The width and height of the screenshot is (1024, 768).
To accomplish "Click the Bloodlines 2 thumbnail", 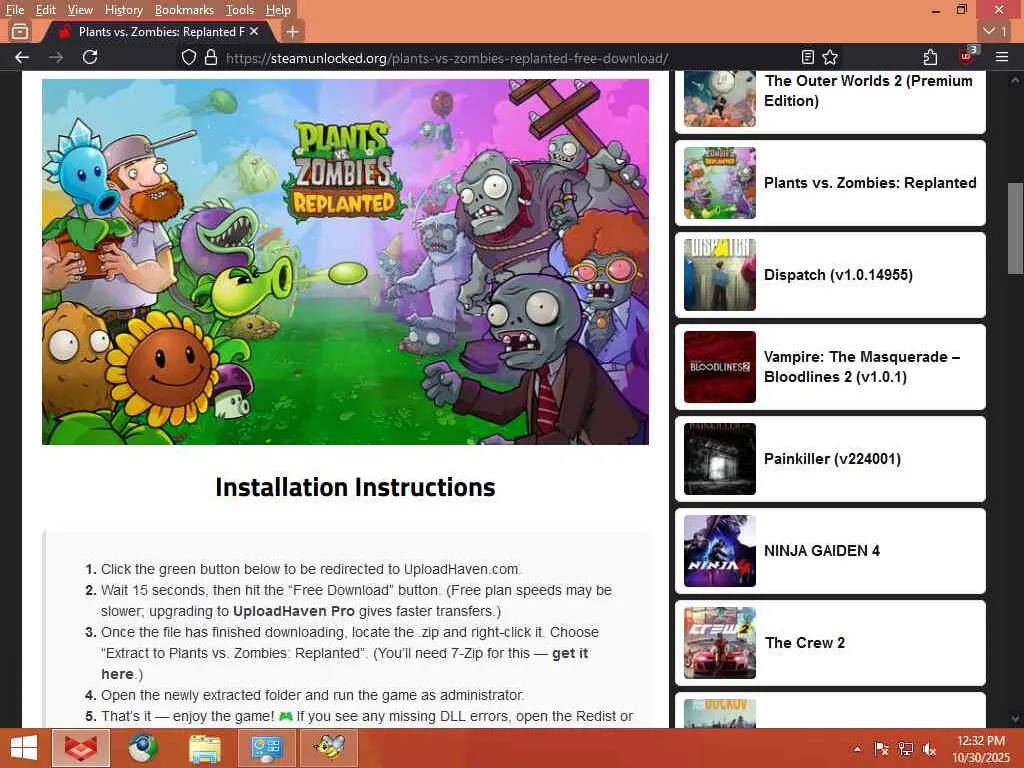I will pyautogui.click(x=720, y=367).
